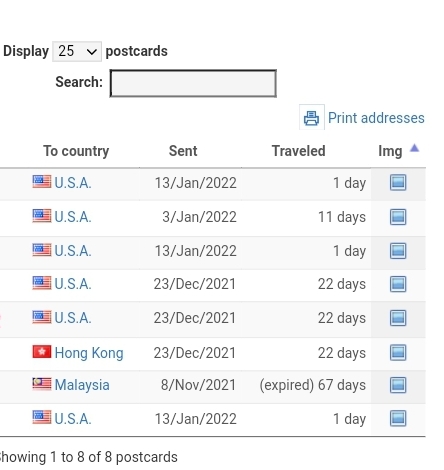Open image icon for 3/Jan/2022 postcard
Viewport: 444px width, 470px height.
[x=398, y=217]
